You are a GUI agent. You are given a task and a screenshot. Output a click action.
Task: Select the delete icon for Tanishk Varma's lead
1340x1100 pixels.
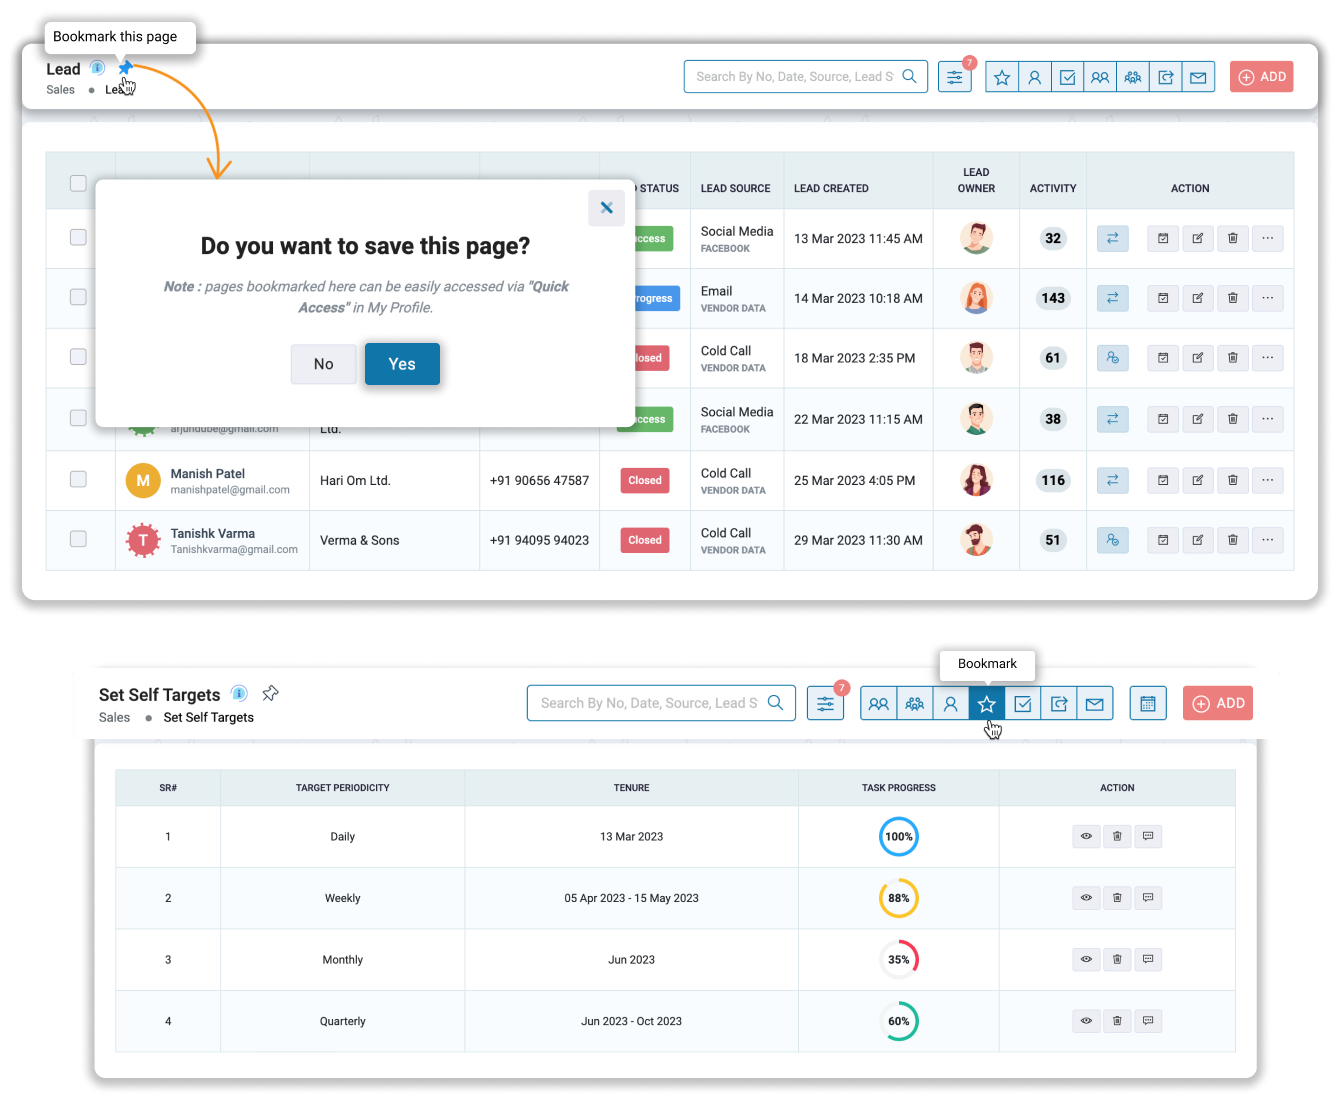[1232, 540]
